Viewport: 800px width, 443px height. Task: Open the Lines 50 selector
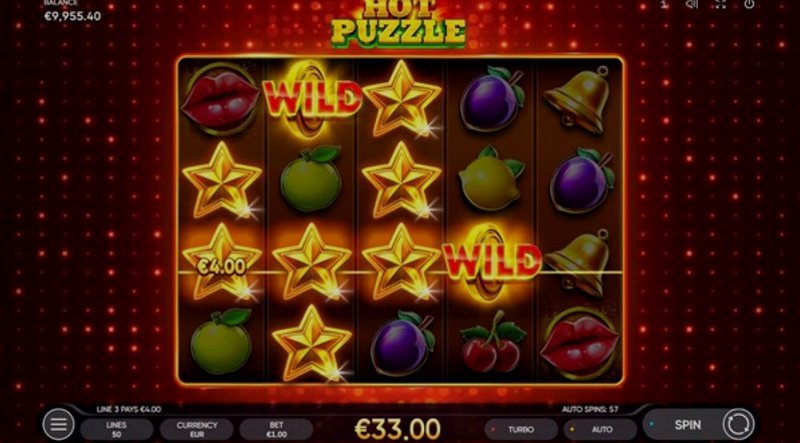coord(116,429)
